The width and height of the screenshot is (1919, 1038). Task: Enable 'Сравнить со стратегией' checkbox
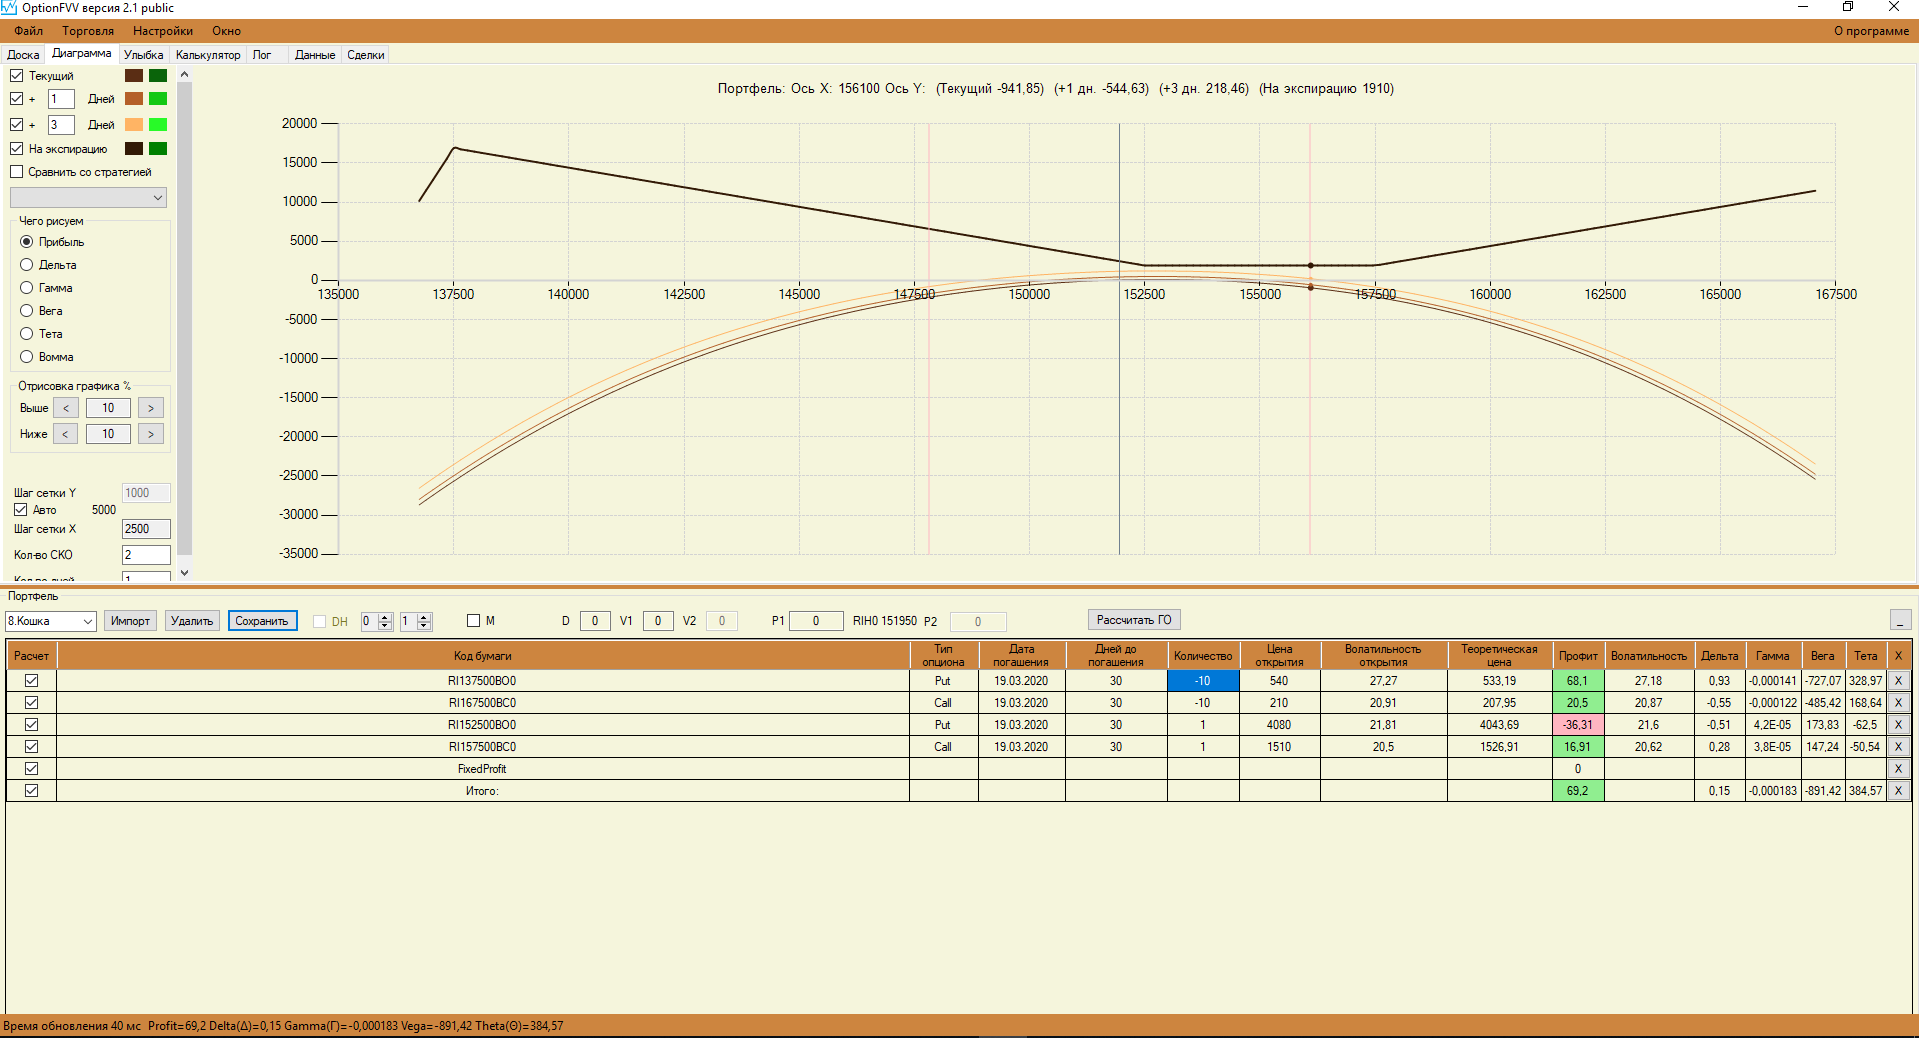tap(17, 172)
